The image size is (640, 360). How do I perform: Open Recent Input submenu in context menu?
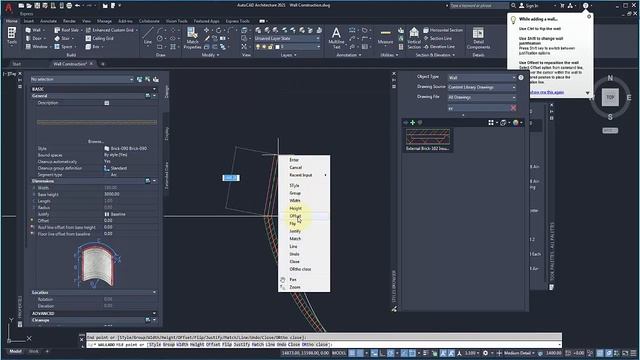pos(304,175)
